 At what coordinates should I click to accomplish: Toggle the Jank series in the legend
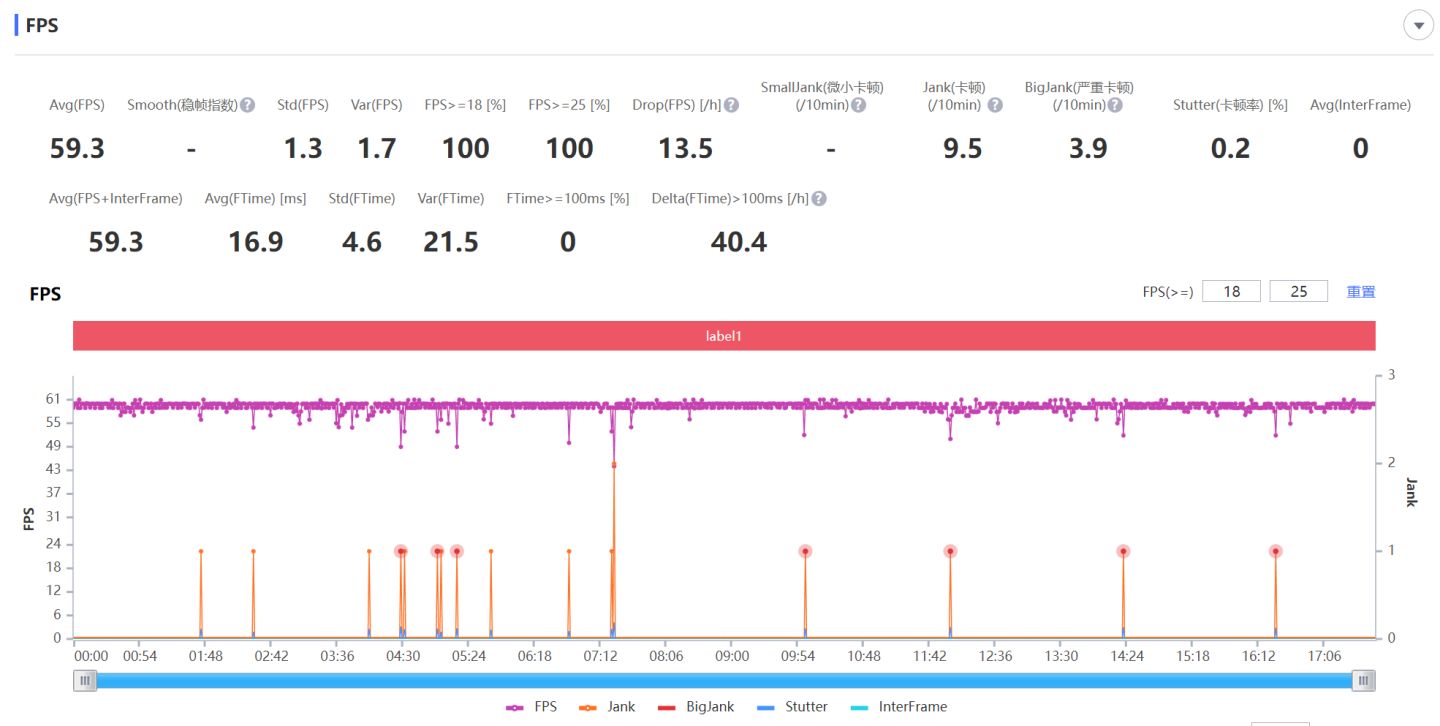607,707
